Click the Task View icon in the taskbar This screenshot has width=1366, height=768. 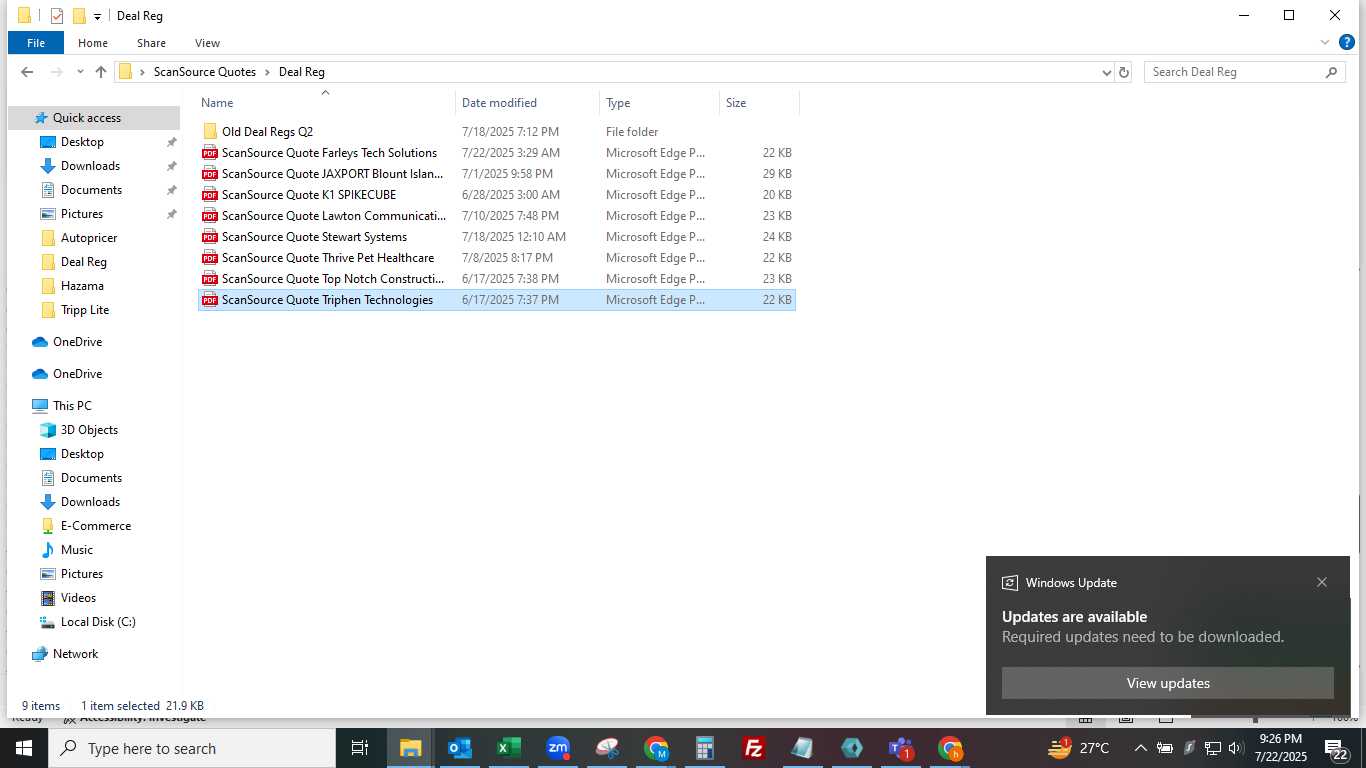pos(360,748)
